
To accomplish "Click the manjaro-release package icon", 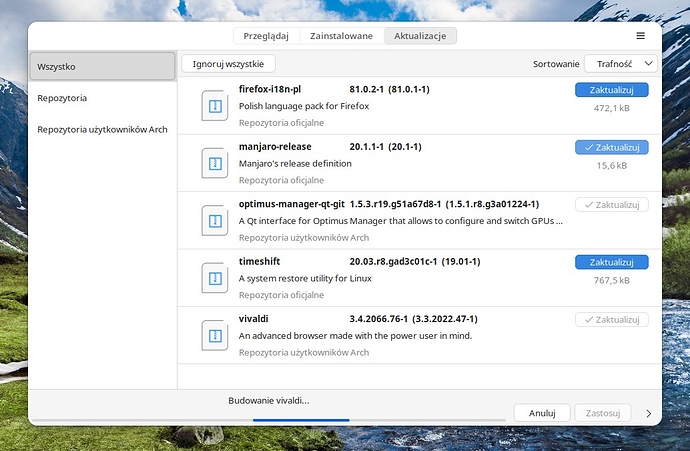I will coord(215,163).
